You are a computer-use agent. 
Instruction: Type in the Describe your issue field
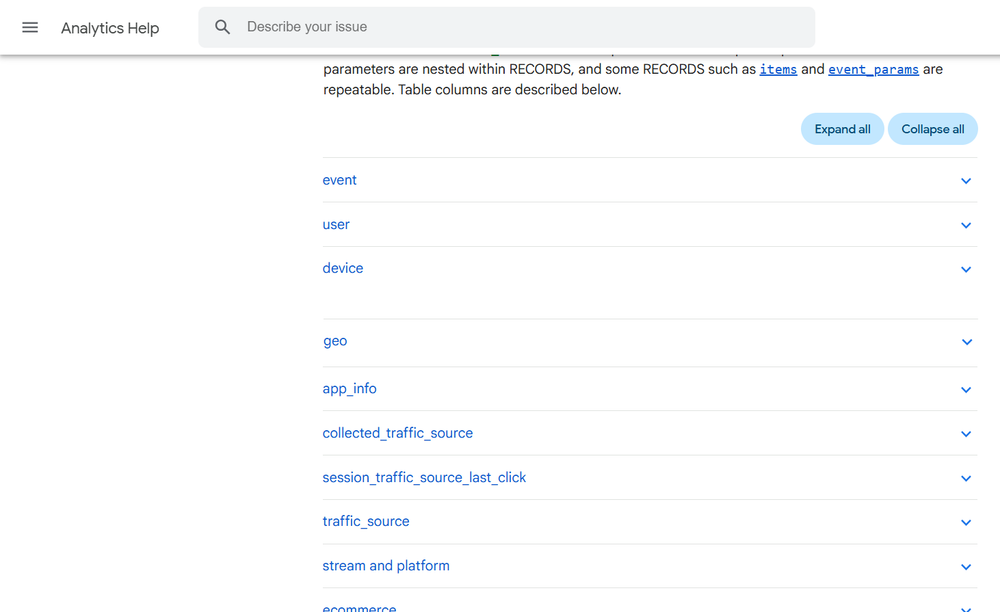pyautogui.click(x=520, y=28)
